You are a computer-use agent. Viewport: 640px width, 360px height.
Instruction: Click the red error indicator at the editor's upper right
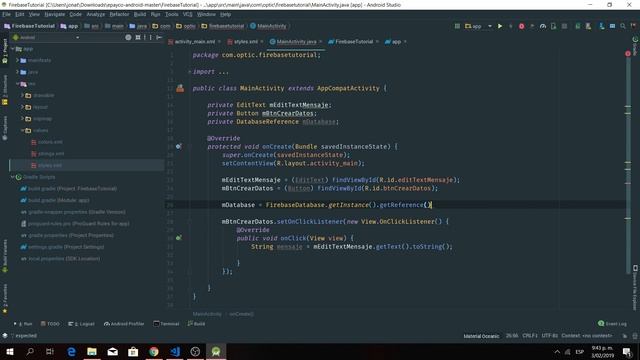(628, 54)
